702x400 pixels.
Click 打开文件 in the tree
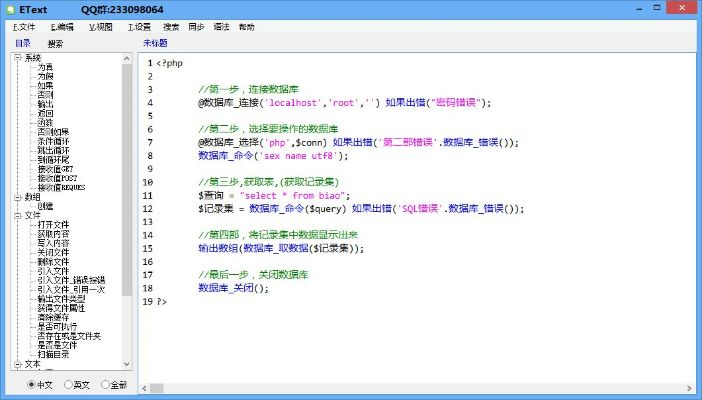point(54,224)
